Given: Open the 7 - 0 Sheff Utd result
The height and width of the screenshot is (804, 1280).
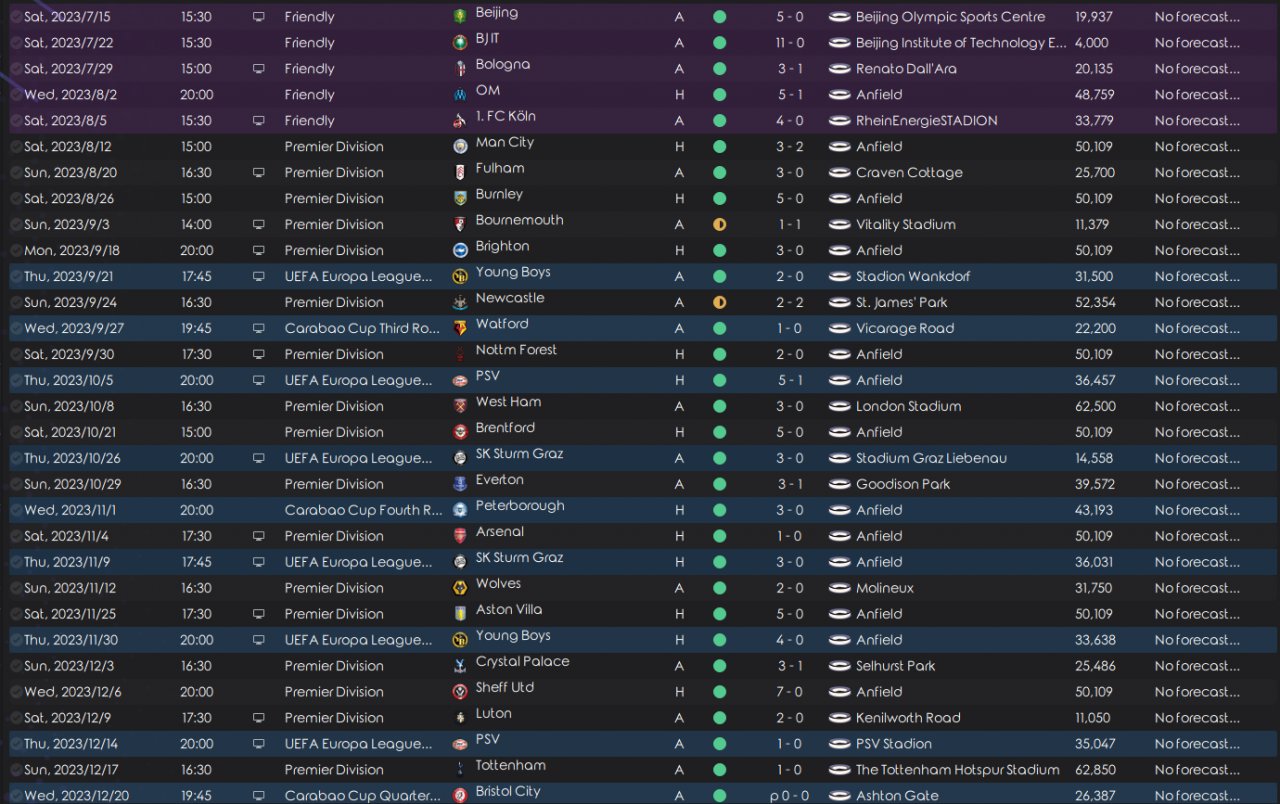Looking at the screenshot, I should [x=789, y=692].
